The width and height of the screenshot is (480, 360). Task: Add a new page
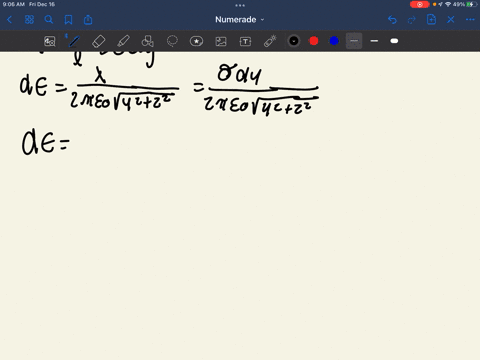coord(431,19)
